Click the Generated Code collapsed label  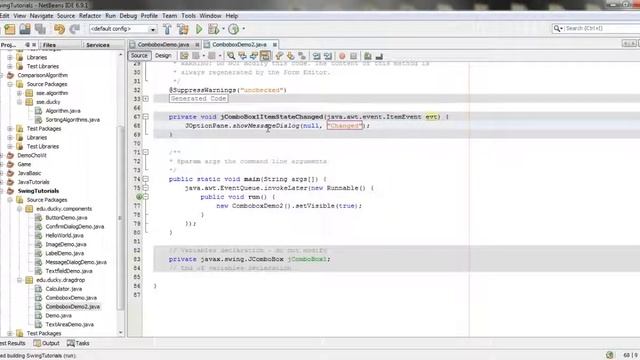198,99
